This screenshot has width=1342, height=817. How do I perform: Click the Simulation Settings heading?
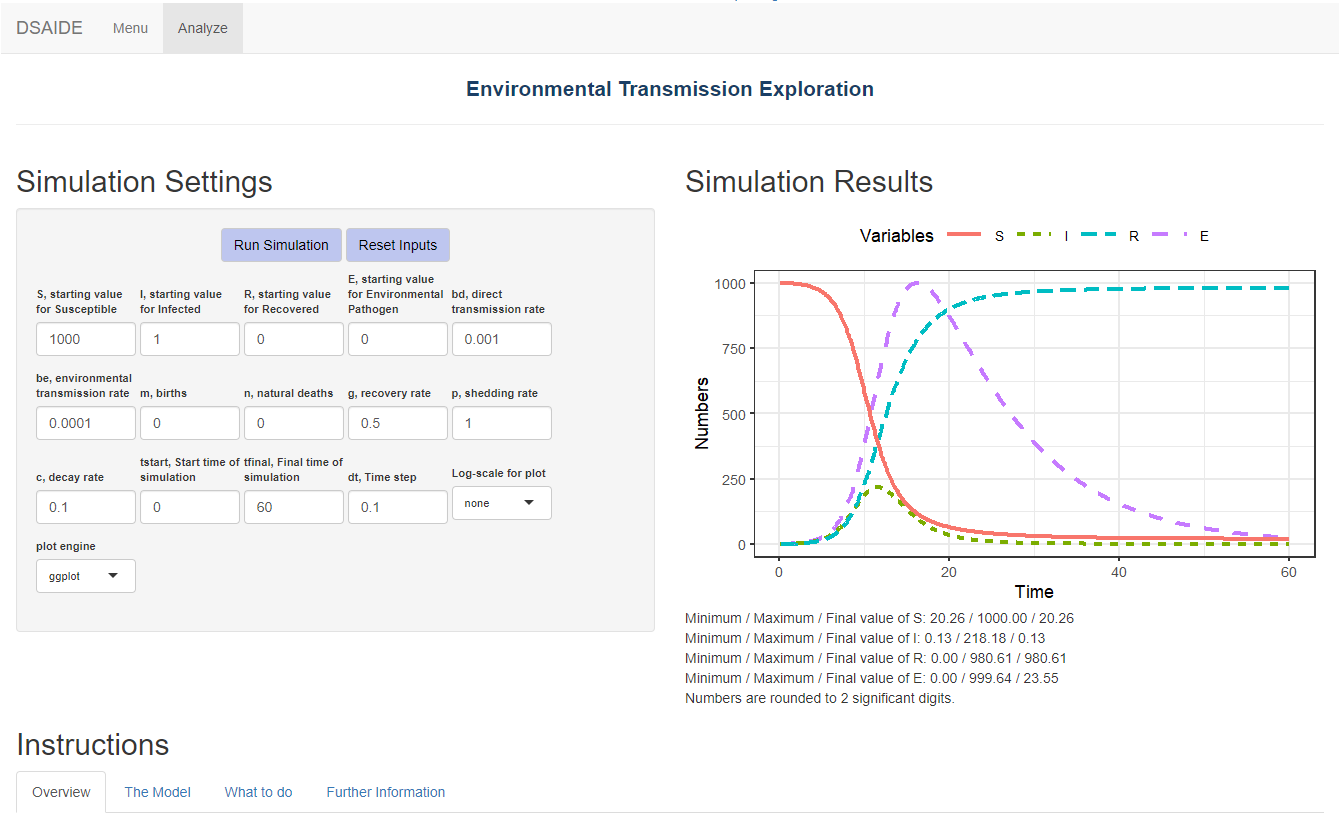(x=144, y=182)
